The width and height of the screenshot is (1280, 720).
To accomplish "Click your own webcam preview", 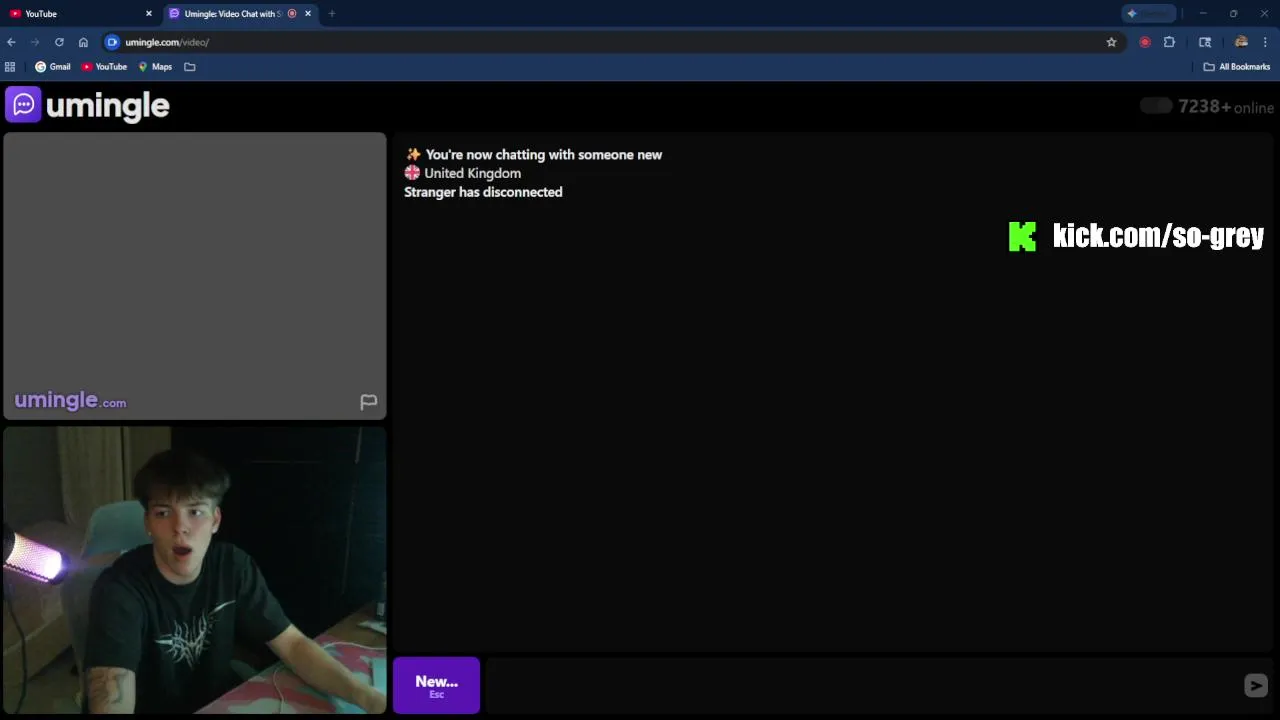I will pyautogui.click(x=195, y=570).
